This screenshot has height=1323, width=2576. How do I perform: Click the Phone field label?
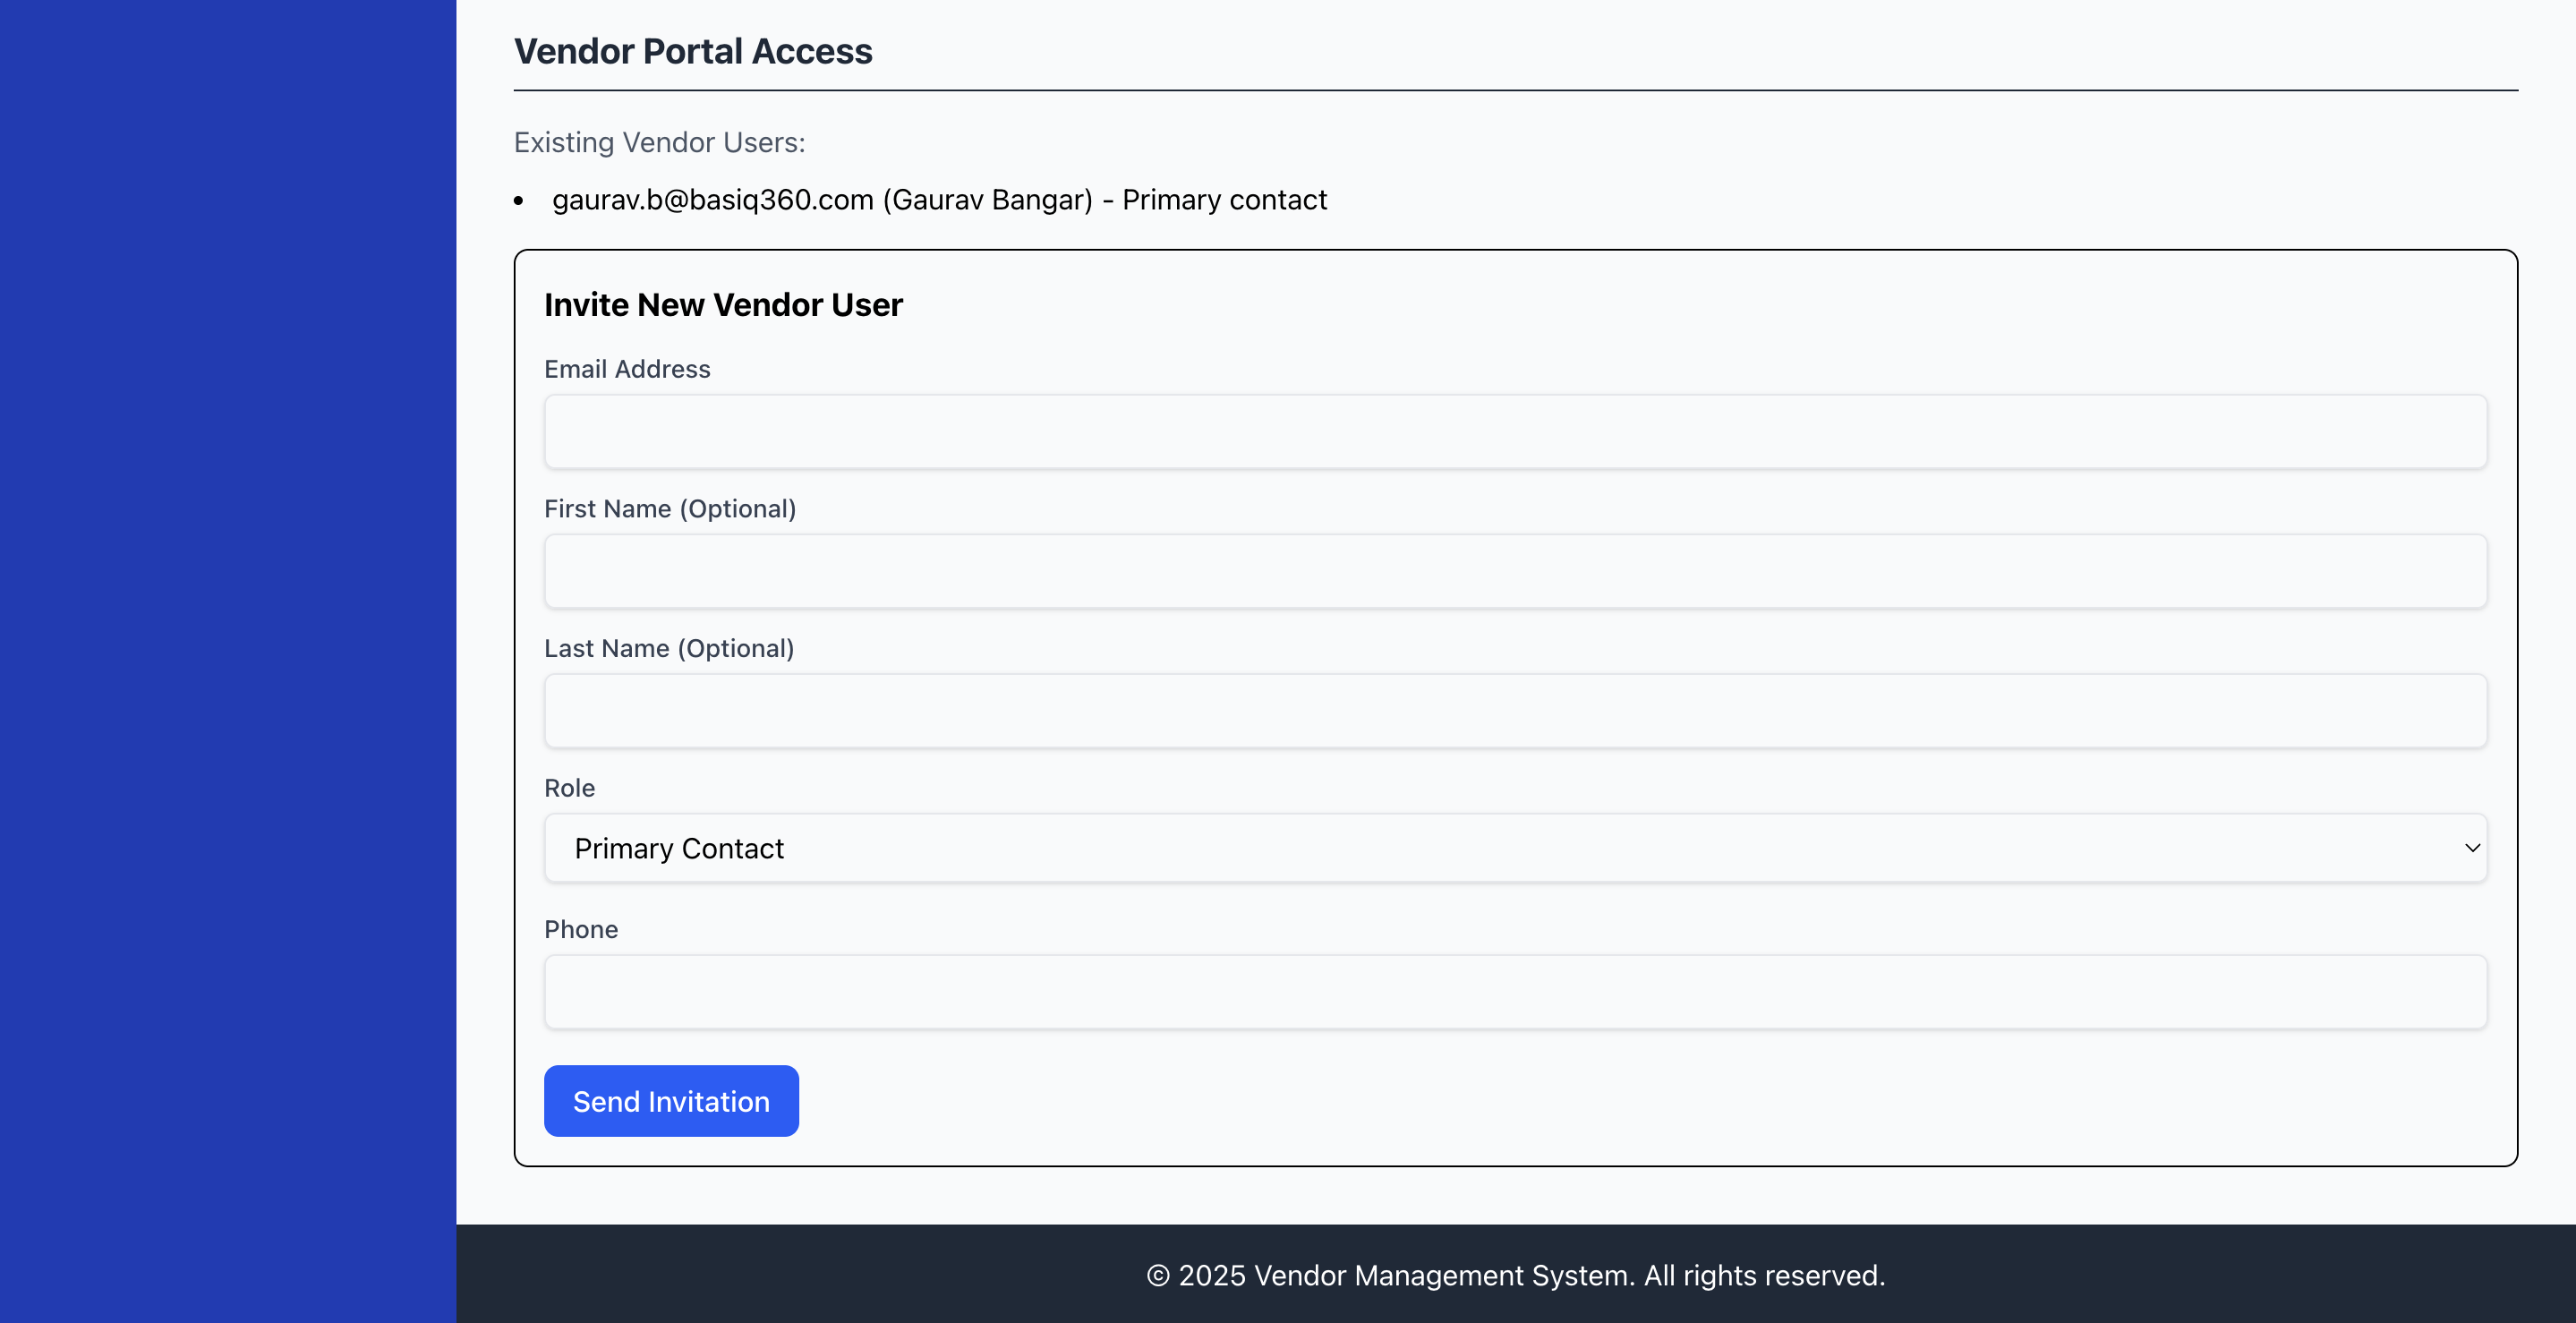(x=581, y=930)
